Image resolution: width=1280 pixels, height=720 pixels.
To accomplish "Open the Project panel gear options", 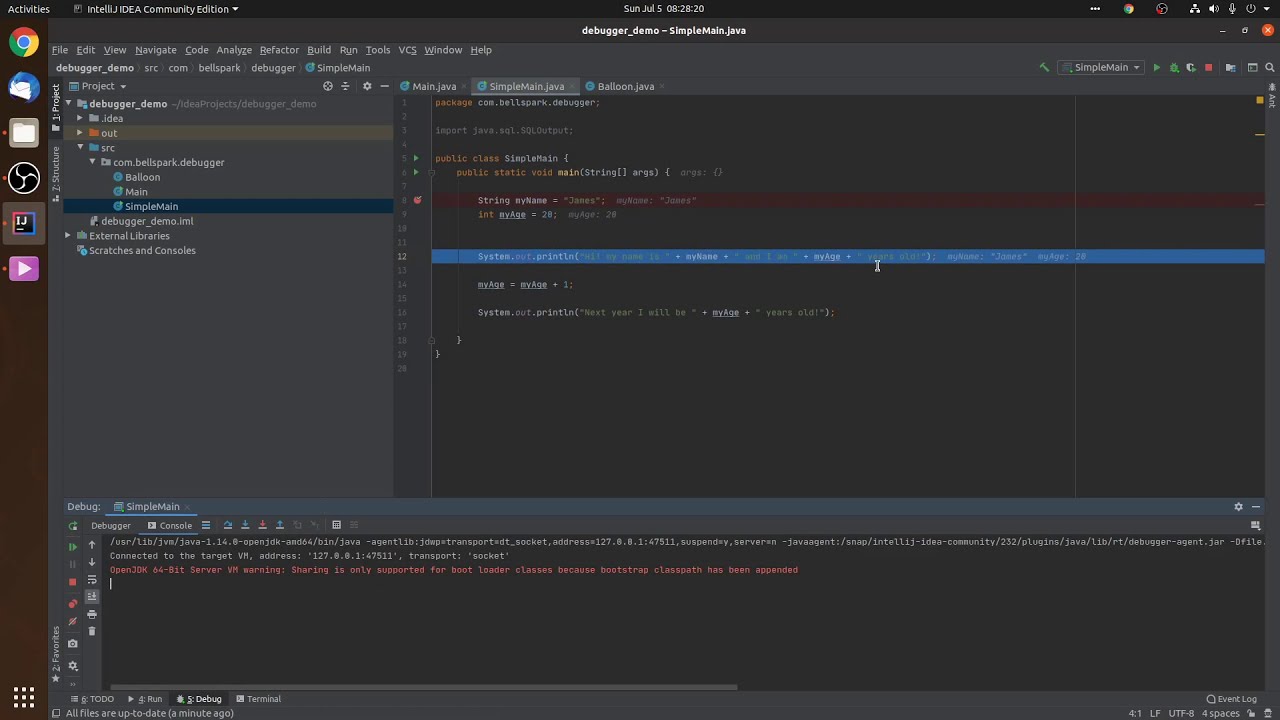I will coord(367,86).
